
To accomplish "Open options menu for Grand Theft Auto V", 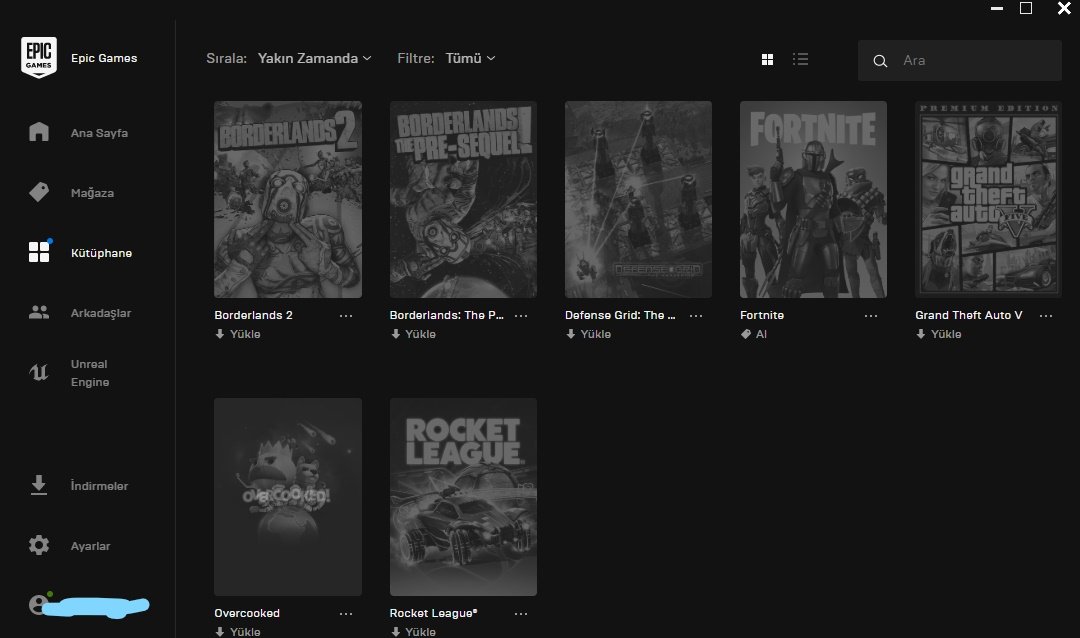I will point(1046,316).
